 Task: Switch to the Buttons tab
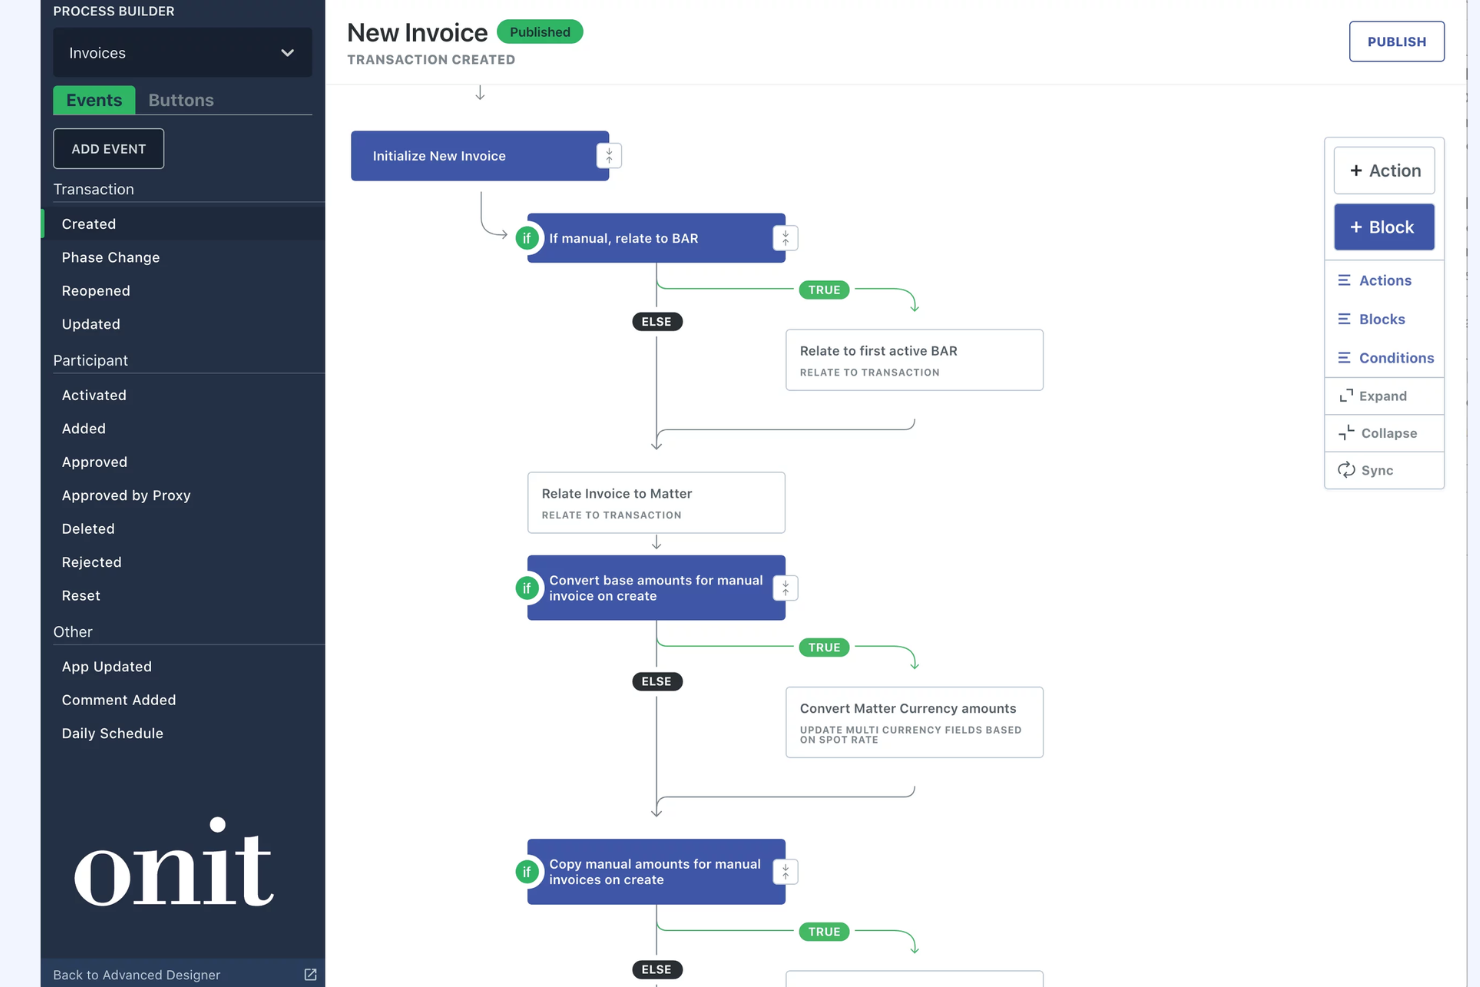[181, 99]
